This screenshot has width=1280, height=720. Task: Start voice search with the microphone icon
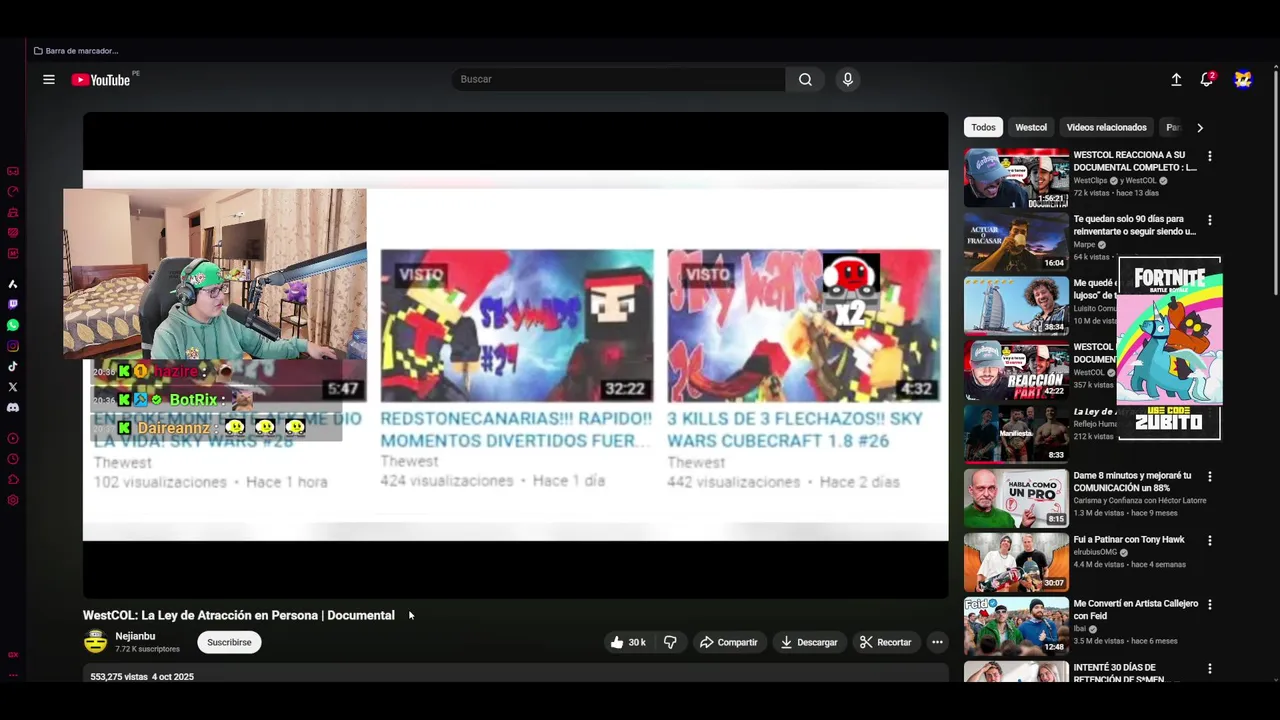(848, 80)
